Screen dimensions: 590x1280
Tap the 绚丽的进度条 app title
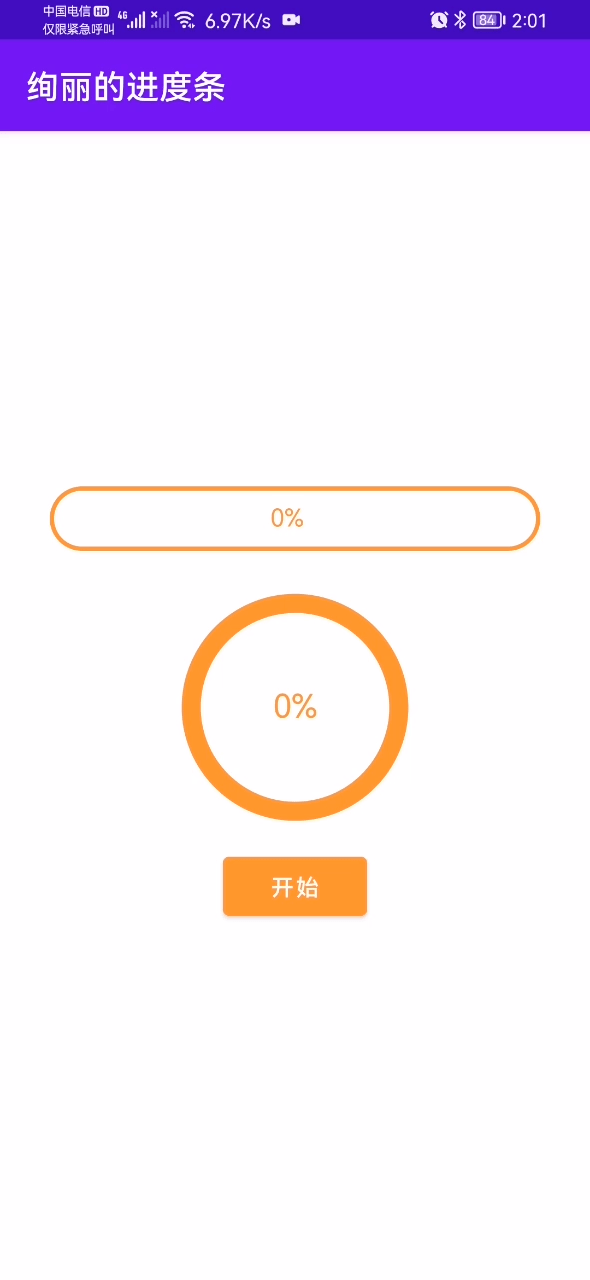point(126,87)
